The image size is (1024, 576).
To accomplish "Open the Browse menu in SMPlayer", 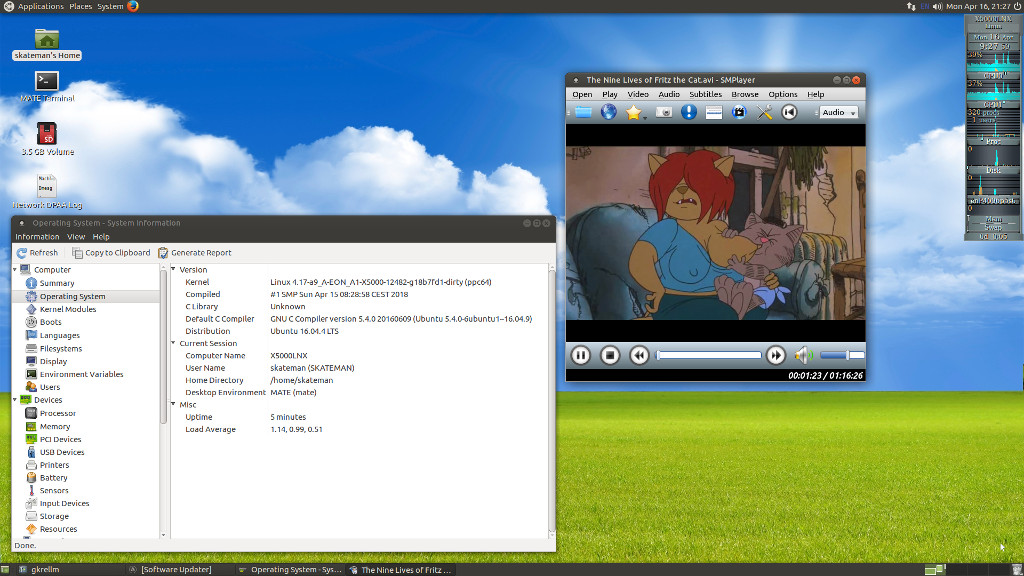I will 744,95.
